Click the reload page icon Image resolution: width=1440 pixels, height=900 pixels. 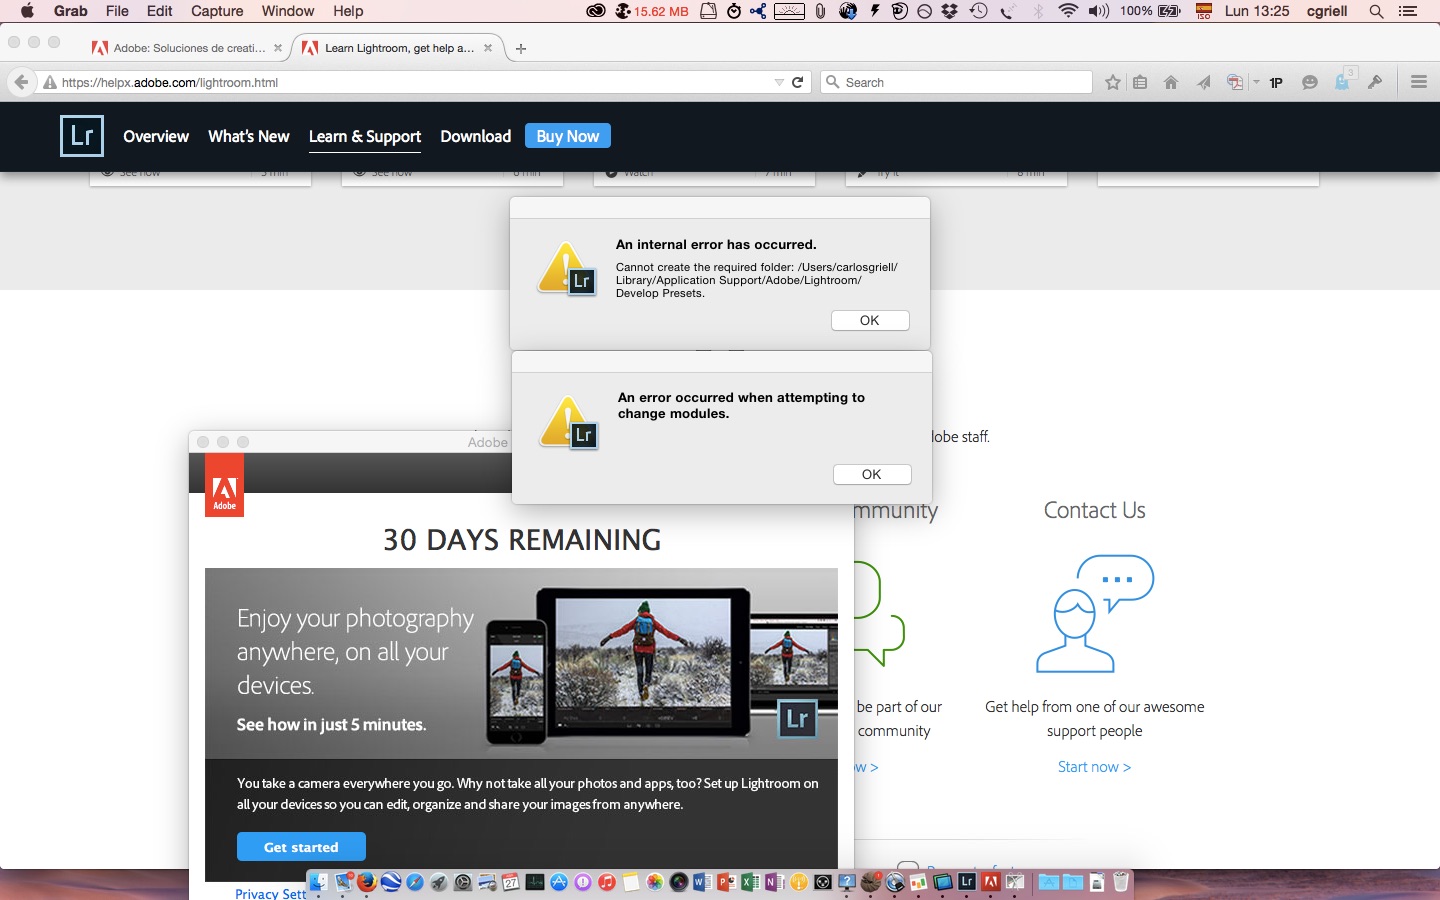pyautogui.click(x=797, y=82)
